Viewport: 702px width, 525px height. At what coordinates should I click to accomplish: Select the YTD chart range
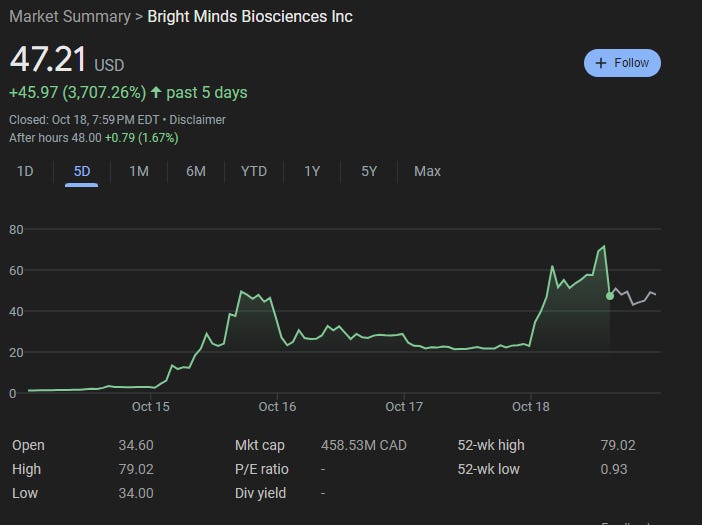coord(254,171)
